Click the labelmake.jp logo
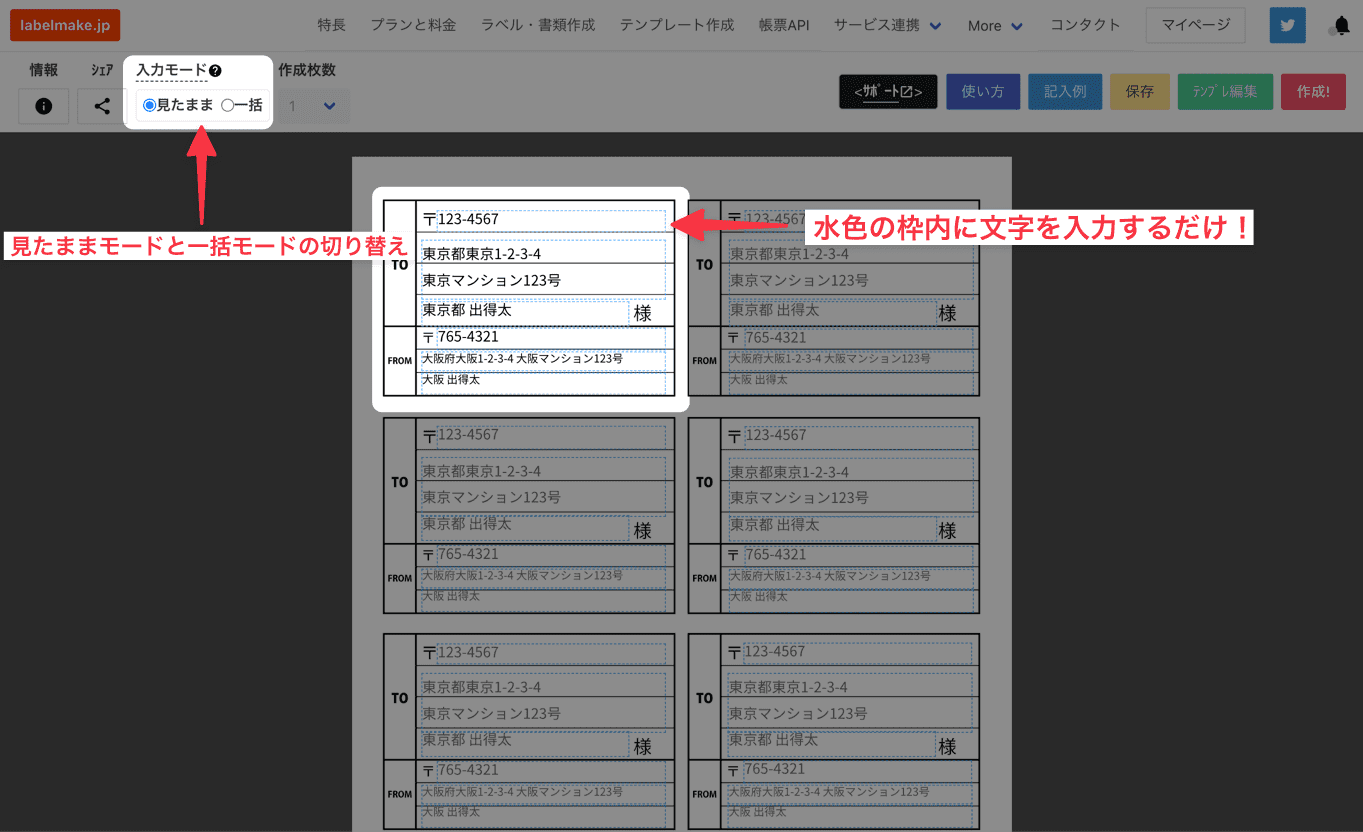 [x=64, y=24]
